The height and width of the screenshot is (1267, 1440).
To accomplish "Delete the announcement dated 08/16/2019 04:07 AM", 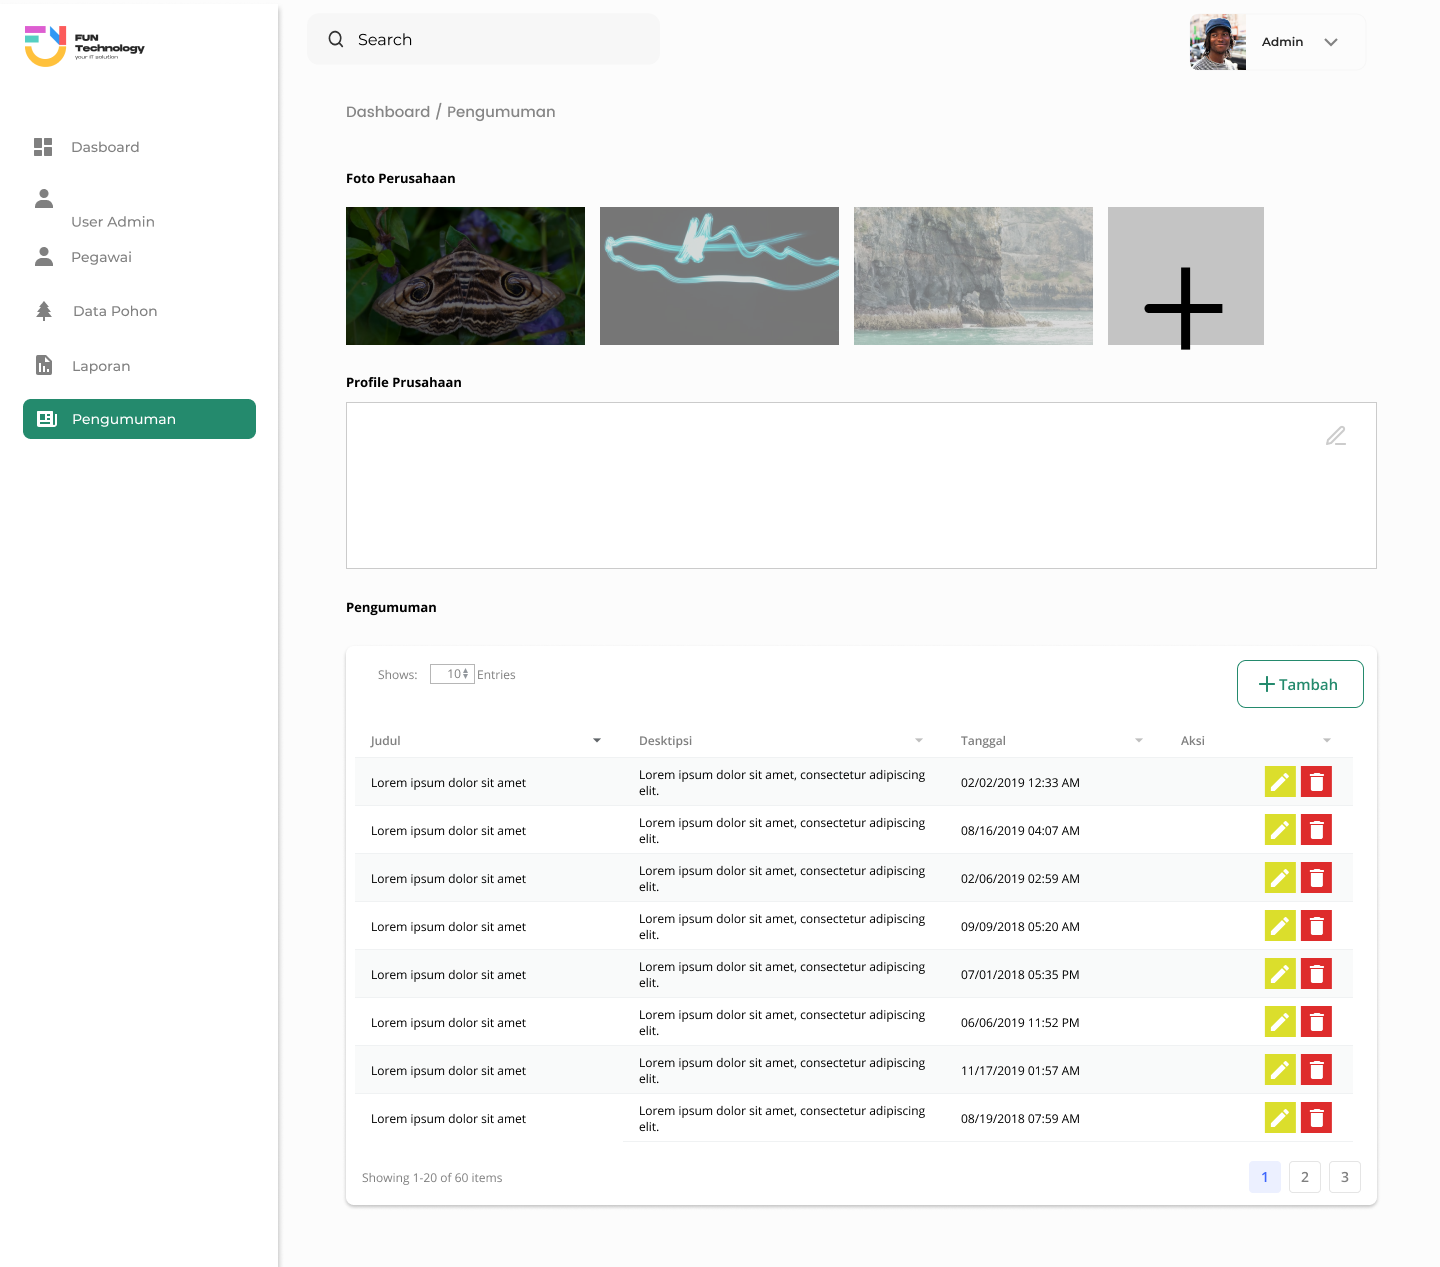I will [1316, 830].
